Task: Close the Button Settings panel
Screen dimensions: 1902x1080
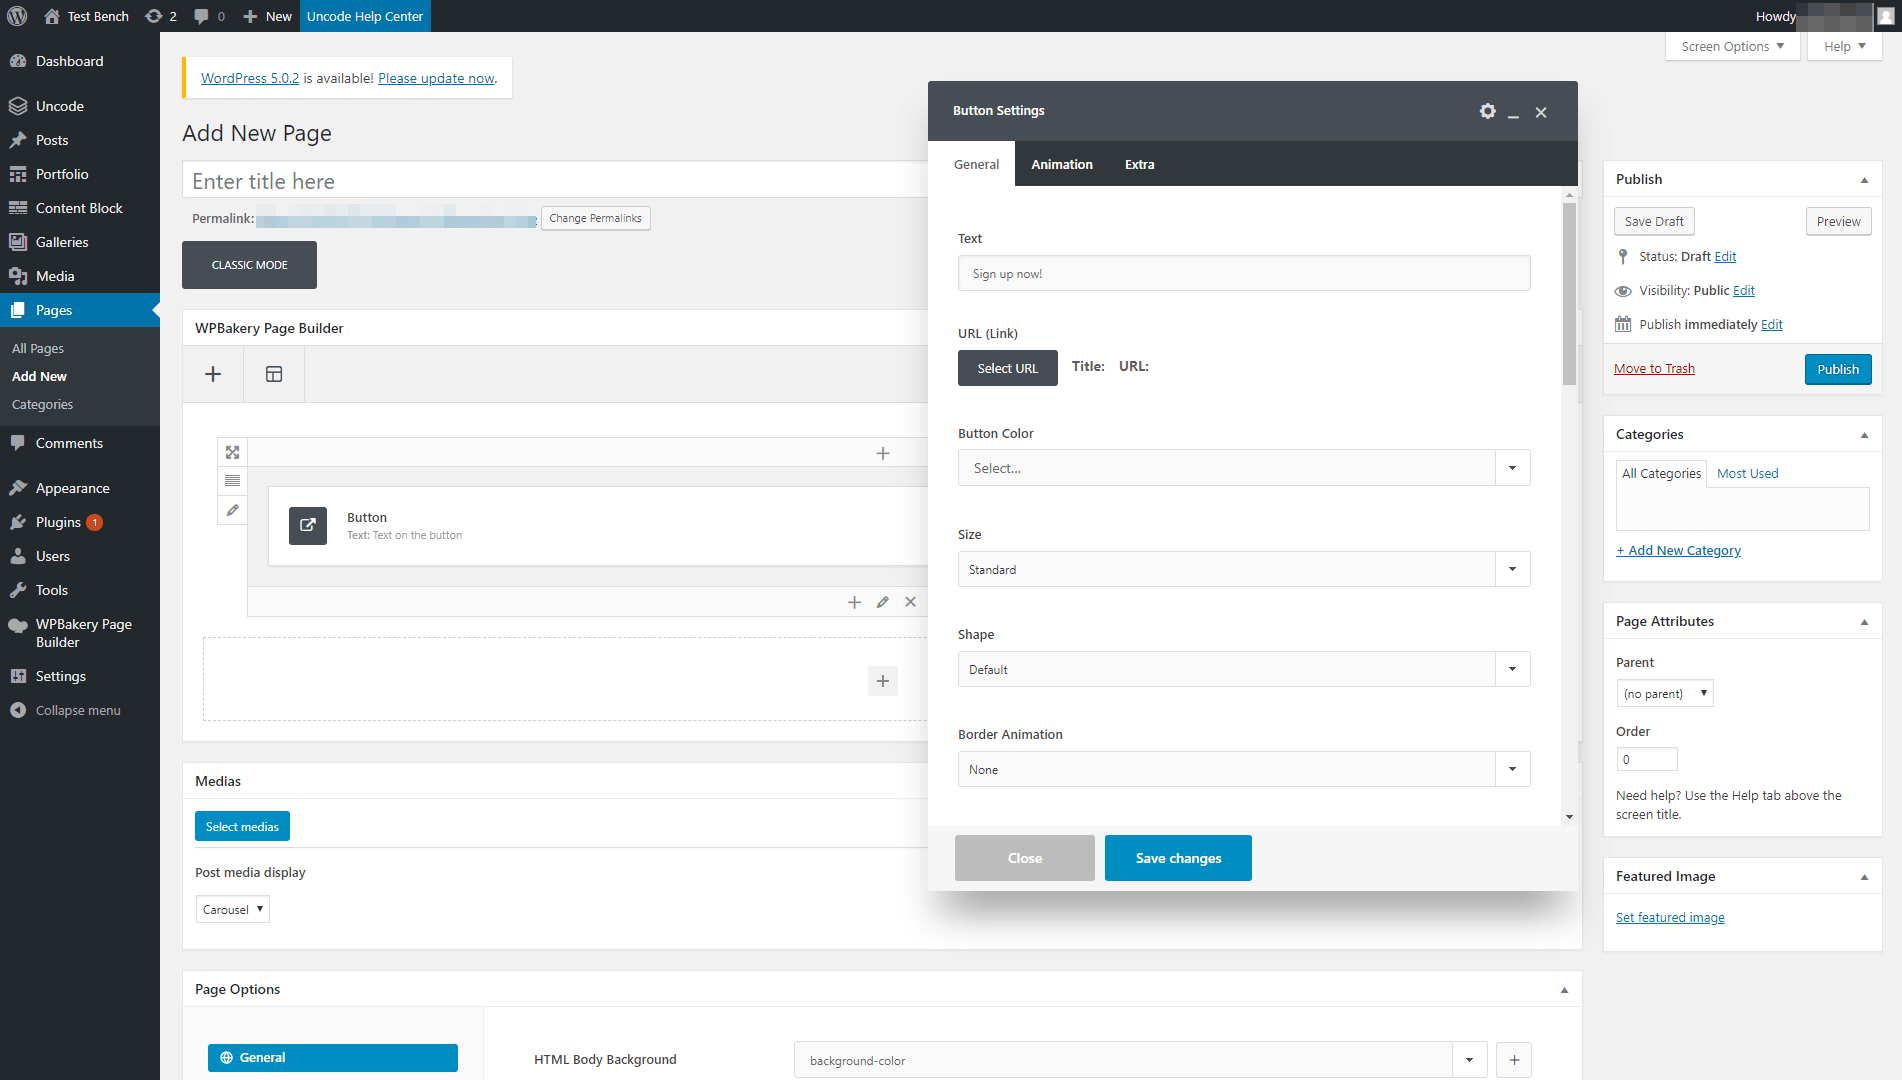Action: 1541,112
